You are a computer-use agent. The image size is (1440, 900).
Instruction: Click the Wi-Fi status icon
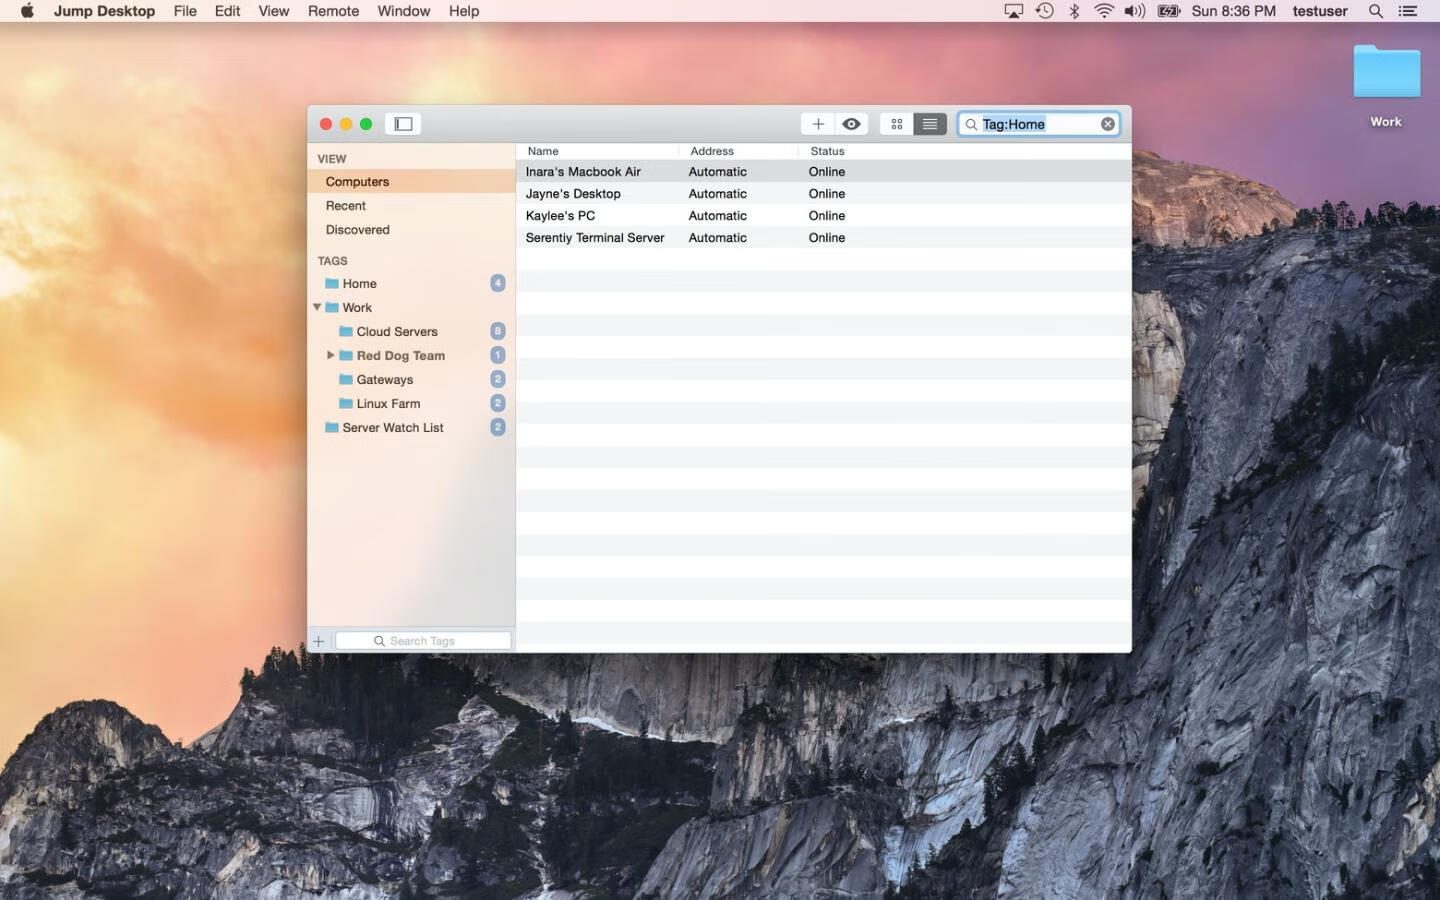coord(1103,11)
